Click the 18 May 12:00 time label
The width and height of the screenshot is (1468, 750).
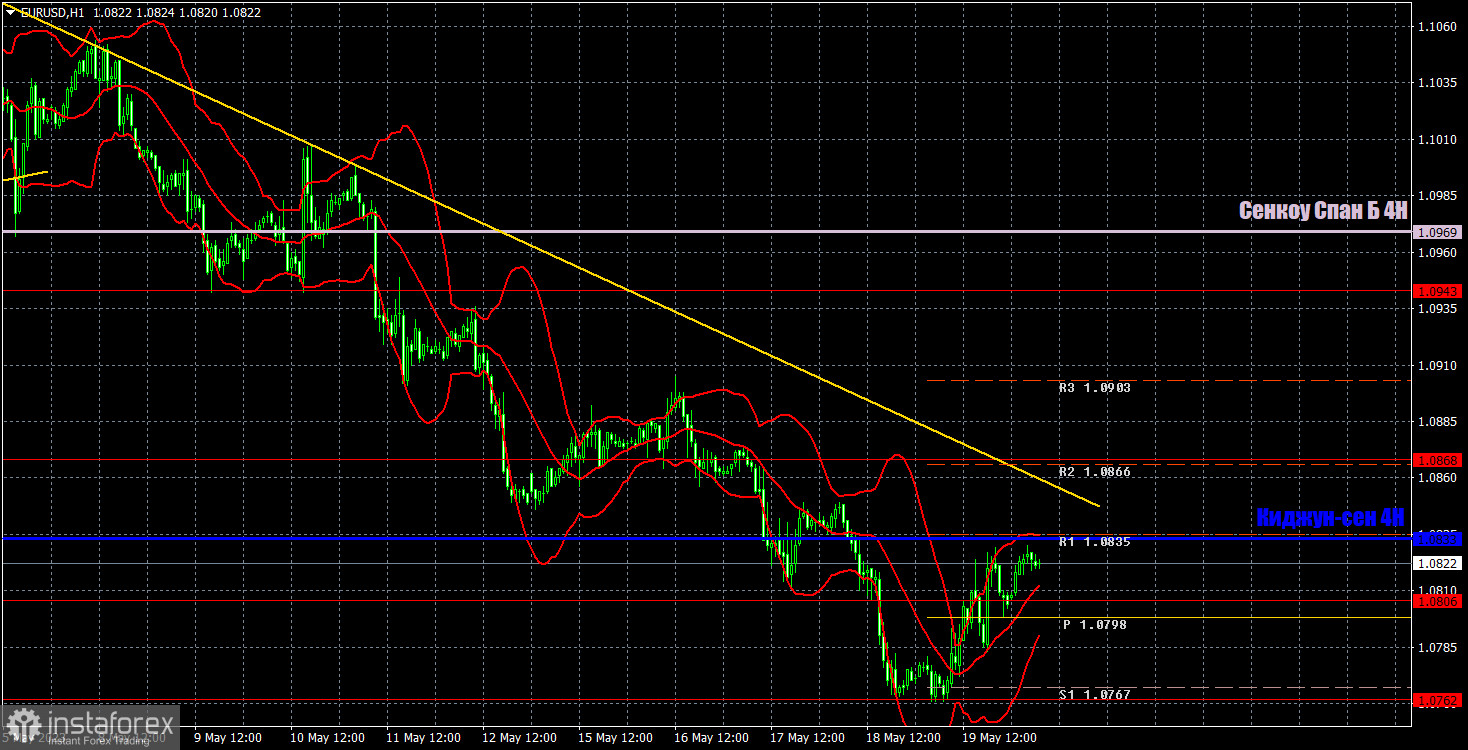click(x=902, y=738)
